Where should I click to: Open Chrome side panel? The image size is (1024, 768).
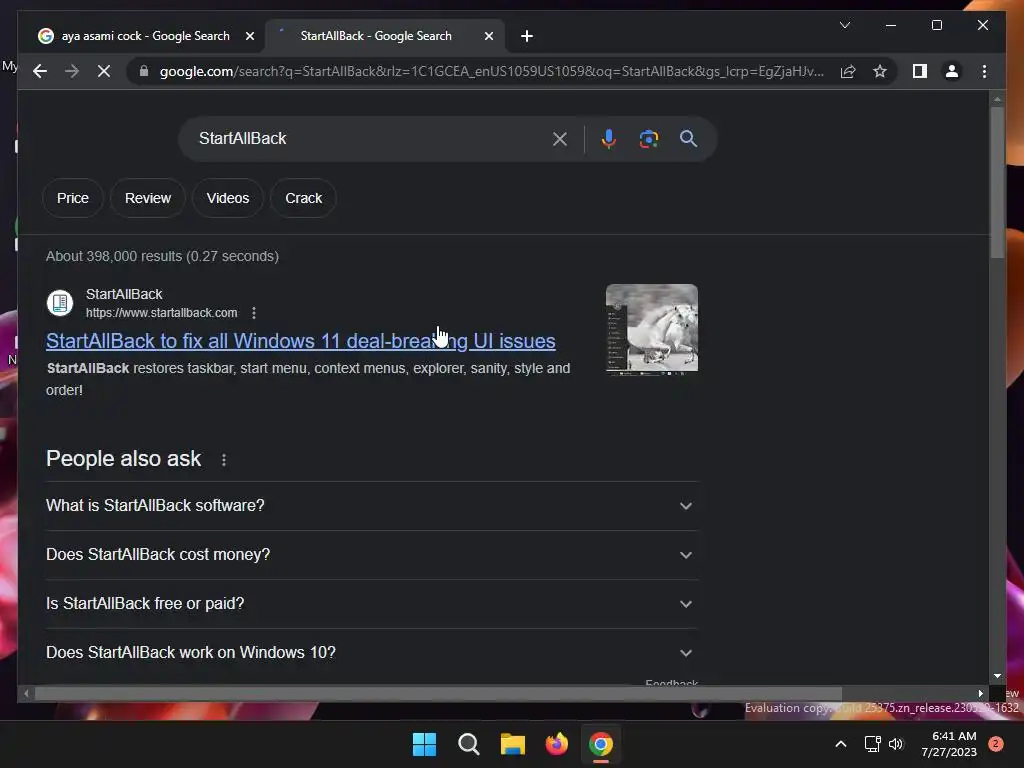coord(920,71)
